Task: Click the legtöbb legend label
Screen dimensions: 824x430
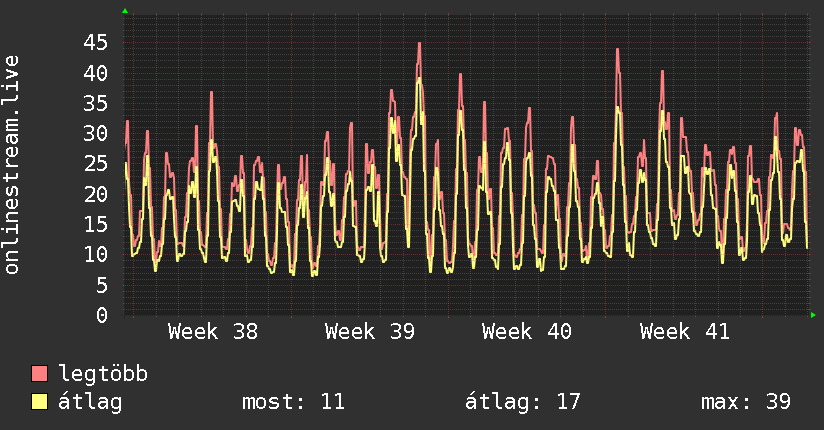Action: tap(103, 374)
